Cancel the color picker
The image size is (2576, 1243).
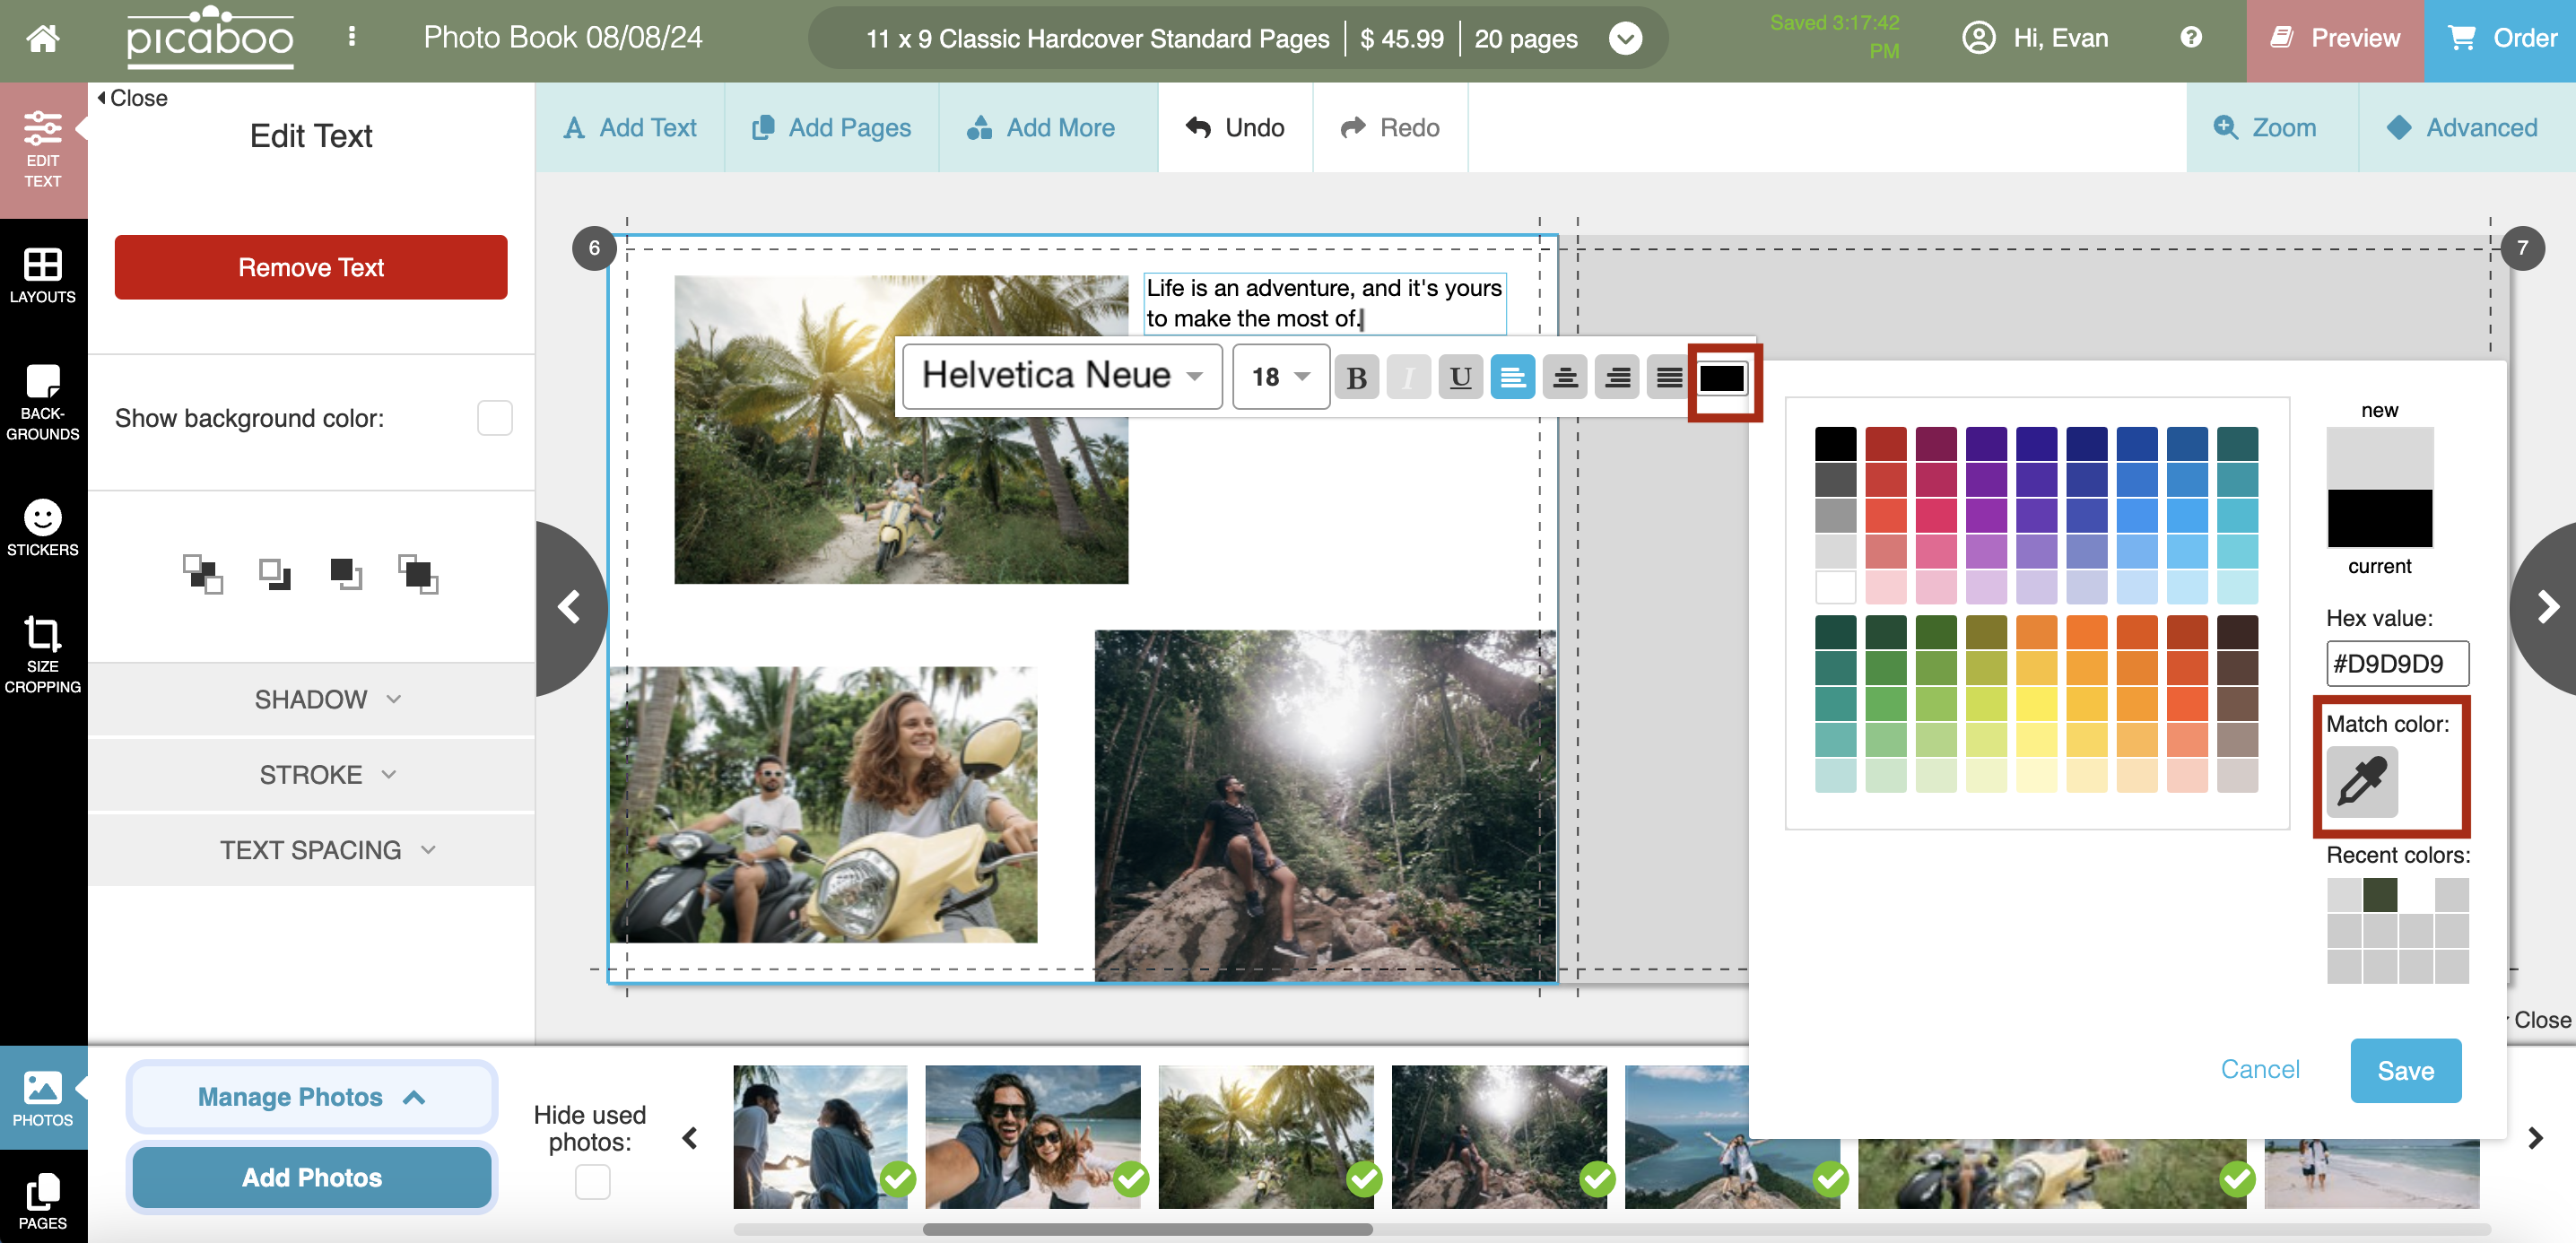point(2260,1069)
